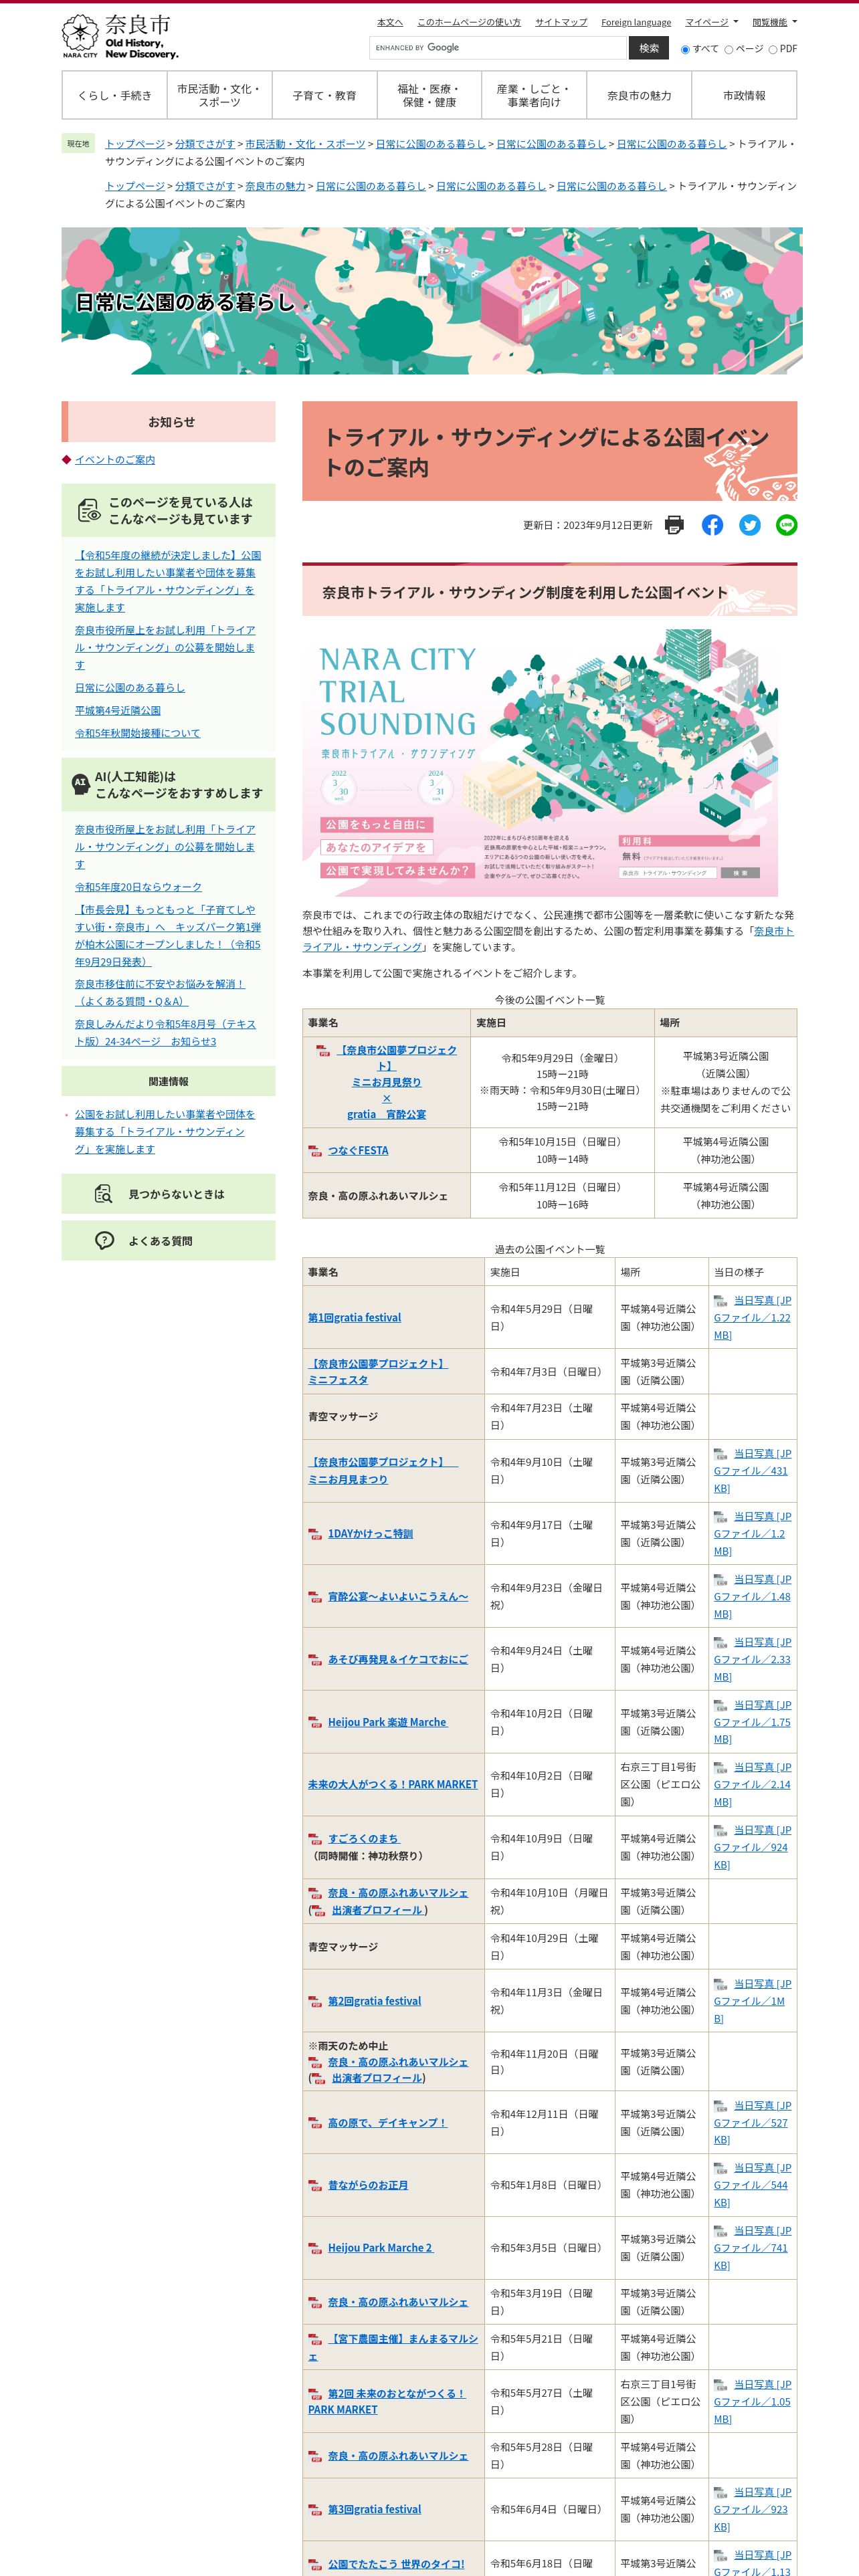Open 令和5年秋開始接種について sidebar link
This screenshot has height=2576, width=859.
pyautogui.click(x=137, y=733)
